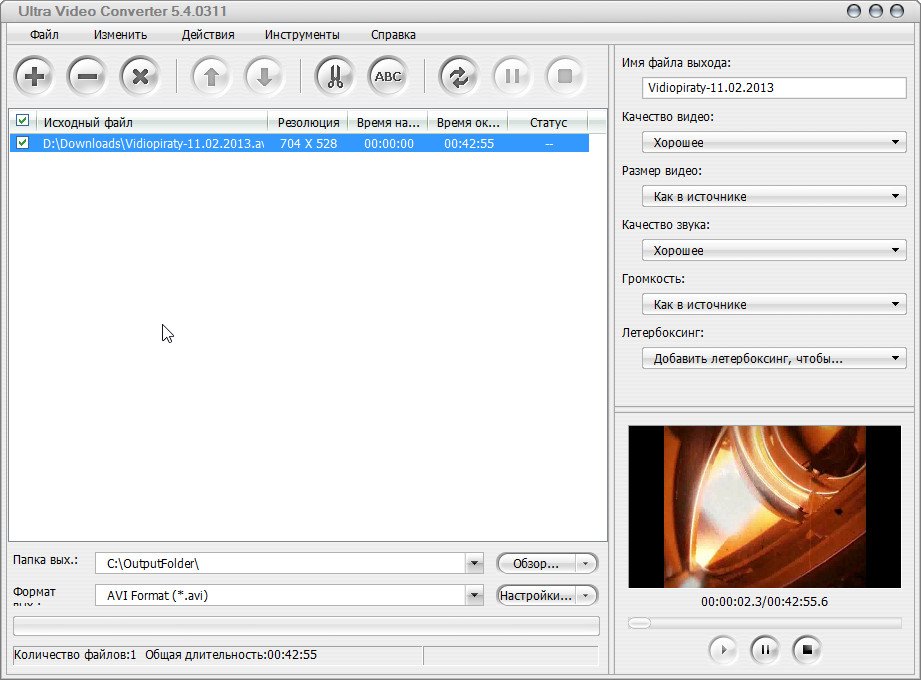Click the conversion progress bar
921x680 pixels.
tap(306, 626)
